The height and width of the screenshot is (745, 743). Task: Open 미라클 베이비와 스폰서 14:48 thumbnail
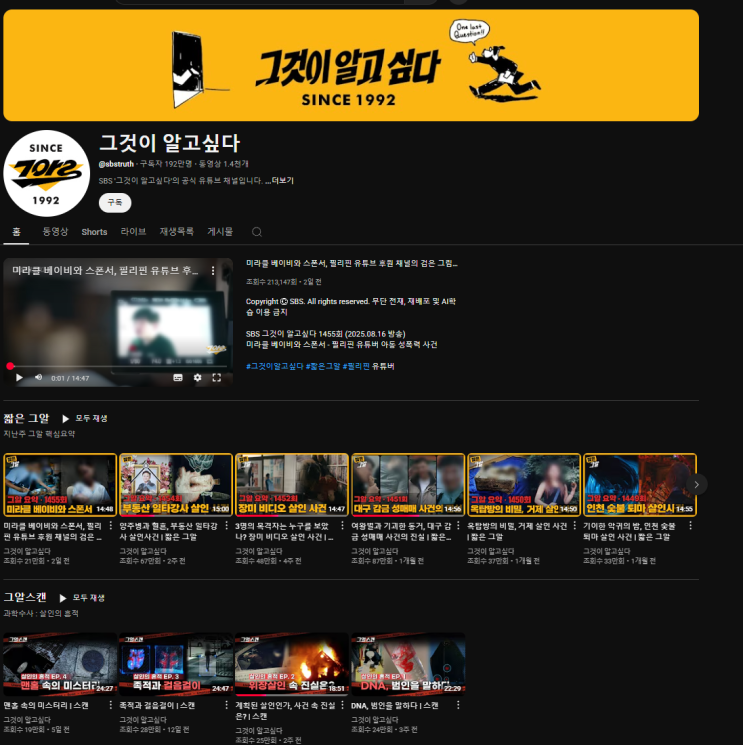pos(60,485)
